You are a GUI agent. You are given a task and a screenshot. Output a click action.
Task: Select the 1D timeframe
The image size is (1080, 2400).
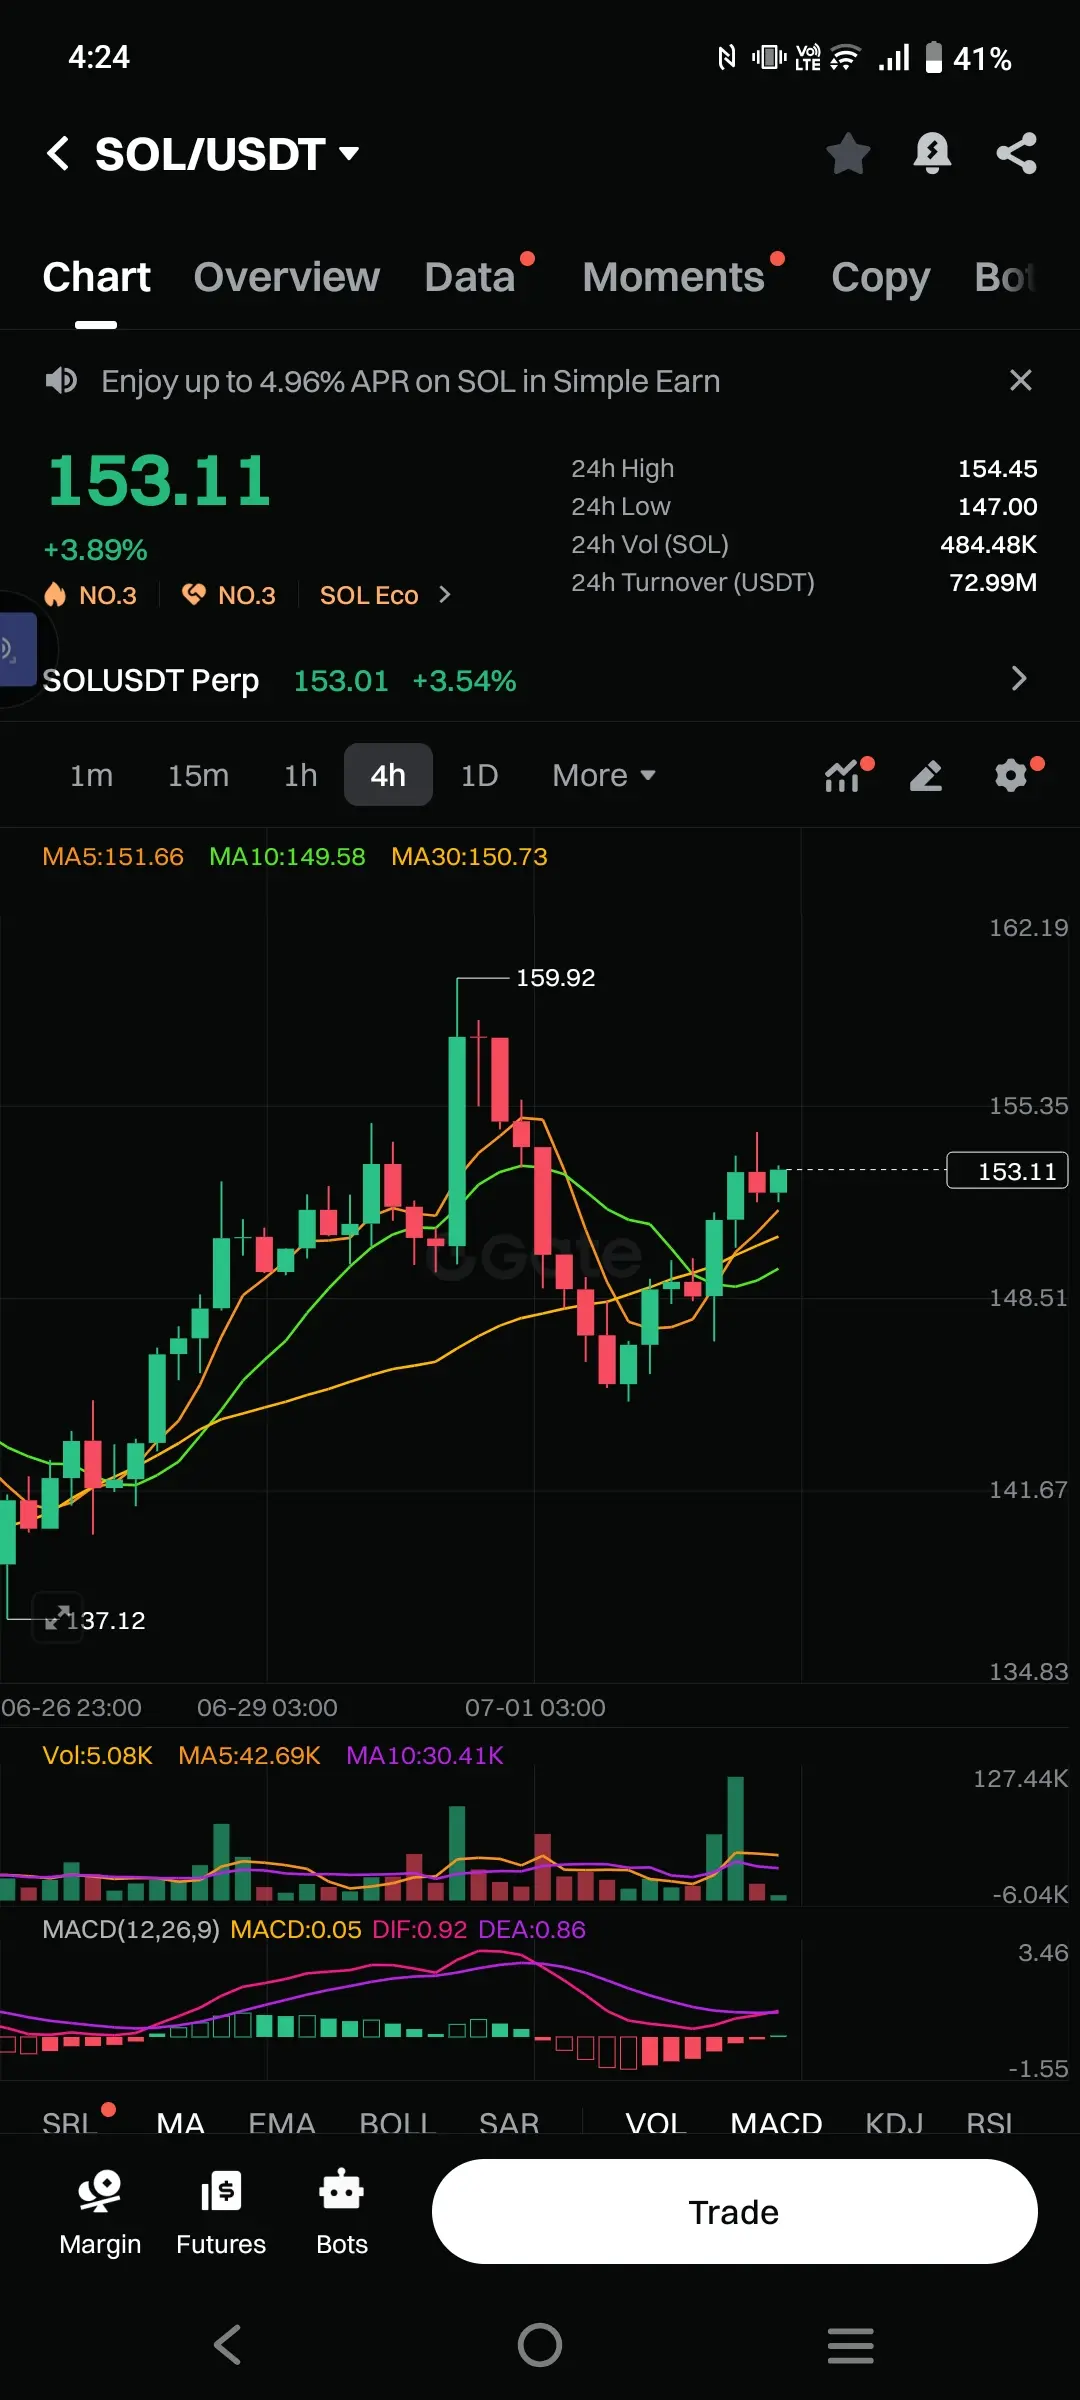pyautogui.click(x=479, y=775)
